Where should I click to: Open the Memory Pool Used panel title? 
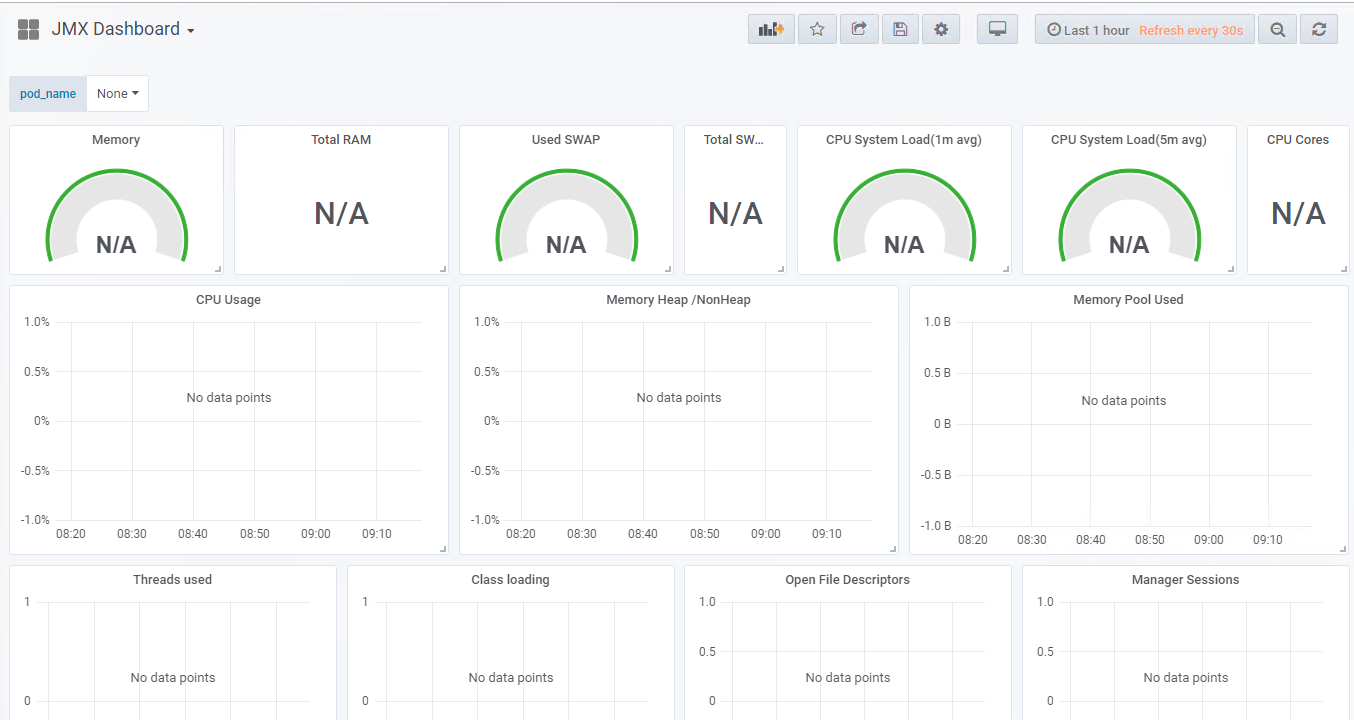1128,299
